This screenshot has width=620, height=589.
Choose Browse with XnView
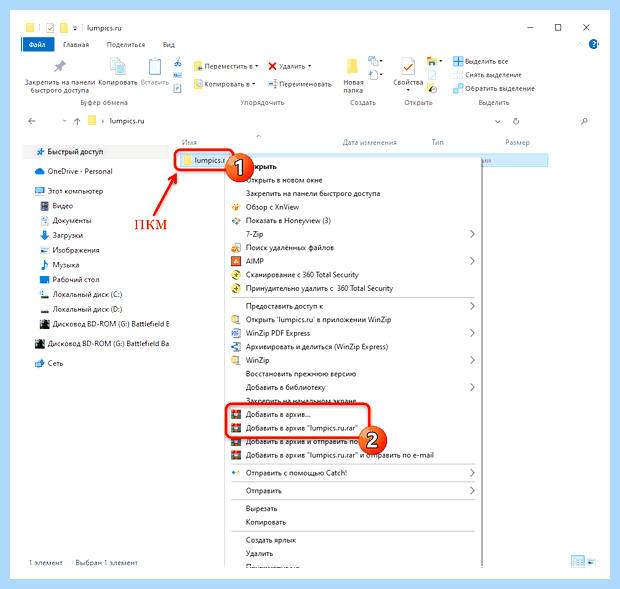pyautogui.click(x=272, y=207)
